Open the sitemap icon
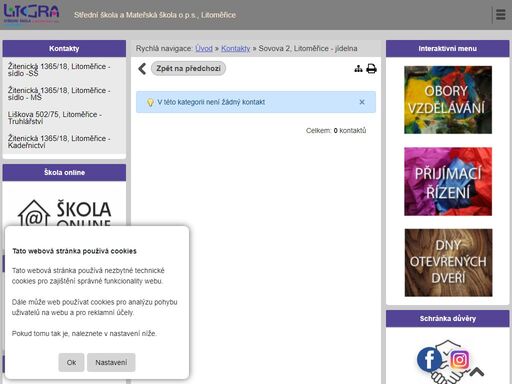This screenshot has height=384, width=512. pyautogui.click(x=358, y=69)
